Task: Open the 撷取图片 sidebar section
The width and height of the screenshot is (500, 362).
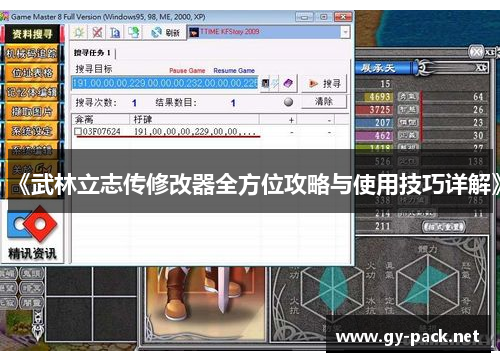Action: [31, 111]
